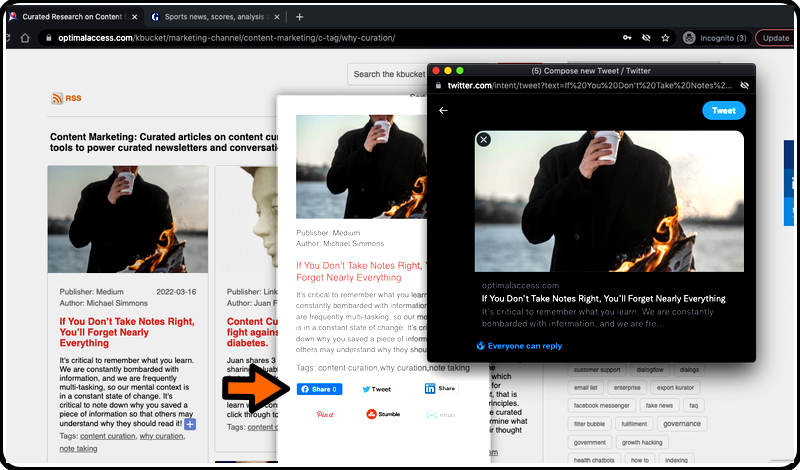The width and height of the screenshot is (800, 470).
Task: Click the note taking tag link
Action: click(x=78, y=449)
